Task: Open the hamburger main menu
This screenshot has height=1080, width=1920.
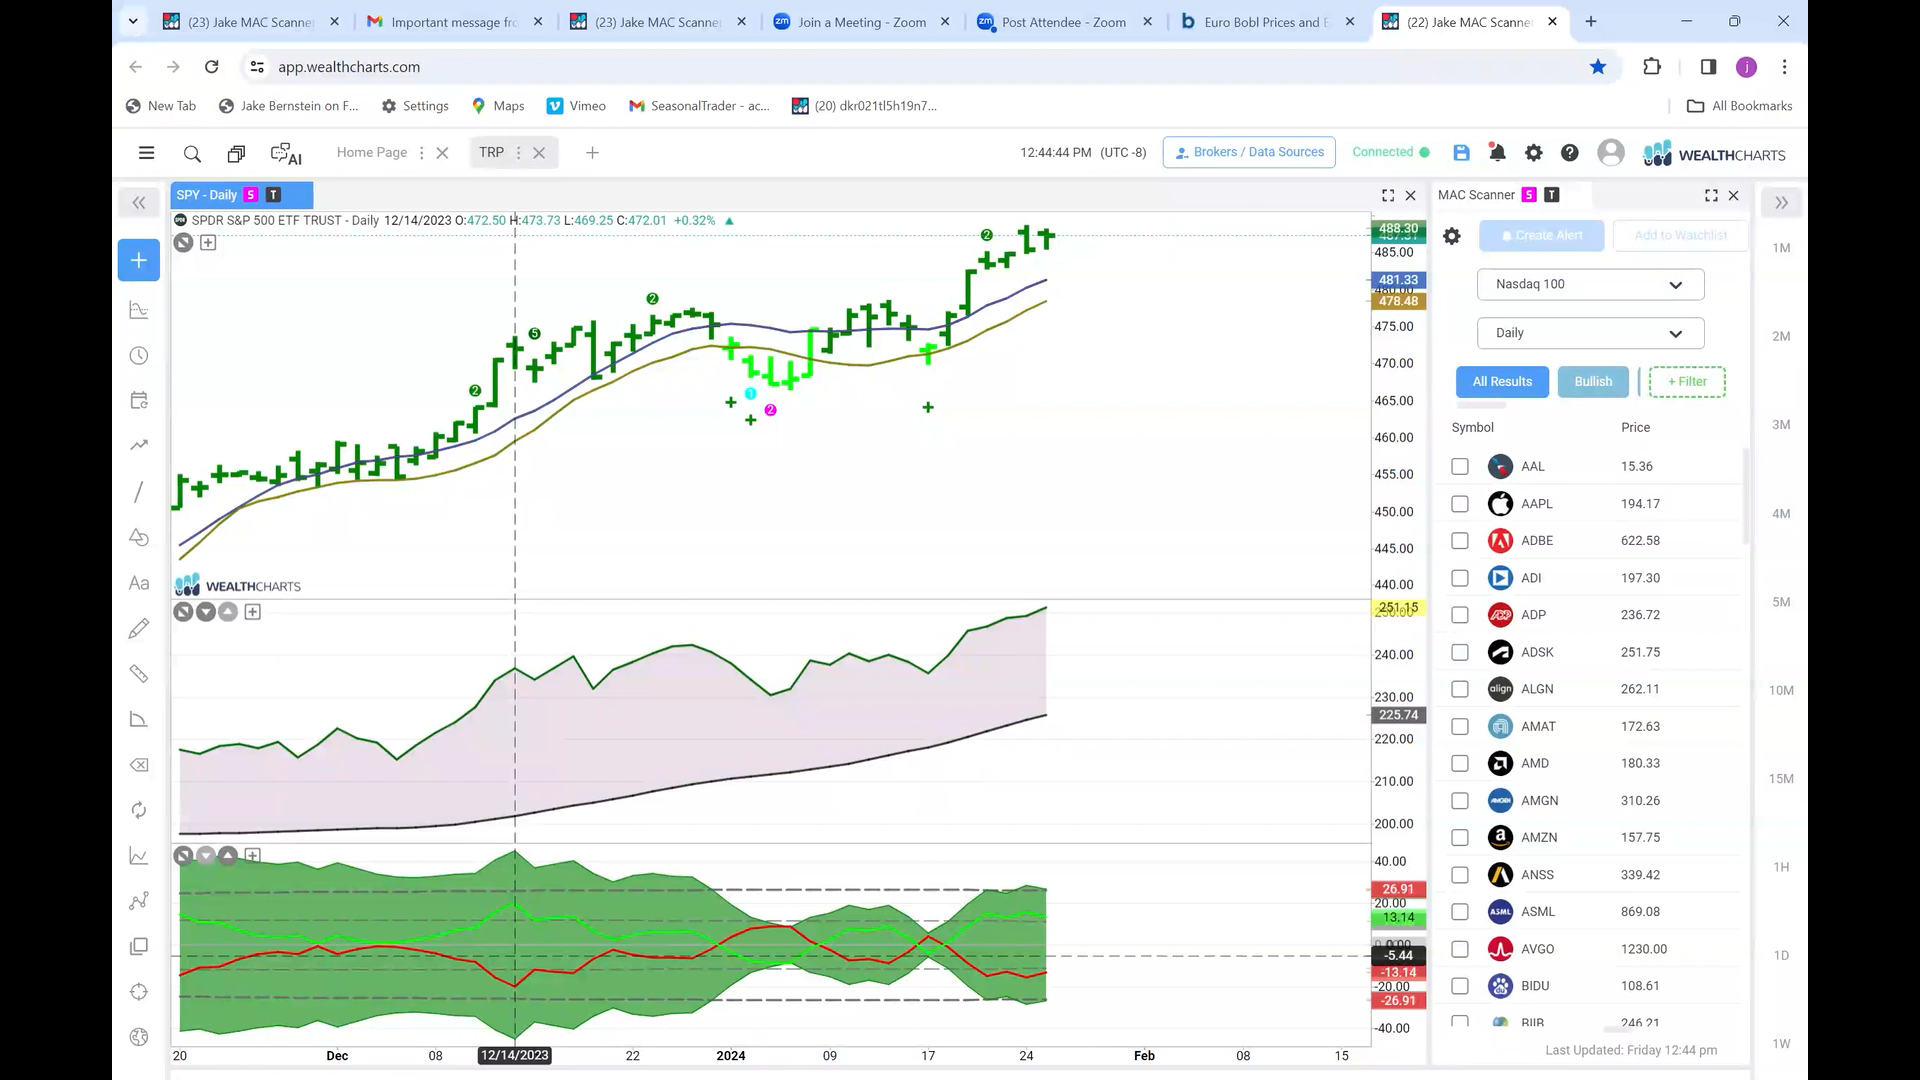Action: point(146,153)
